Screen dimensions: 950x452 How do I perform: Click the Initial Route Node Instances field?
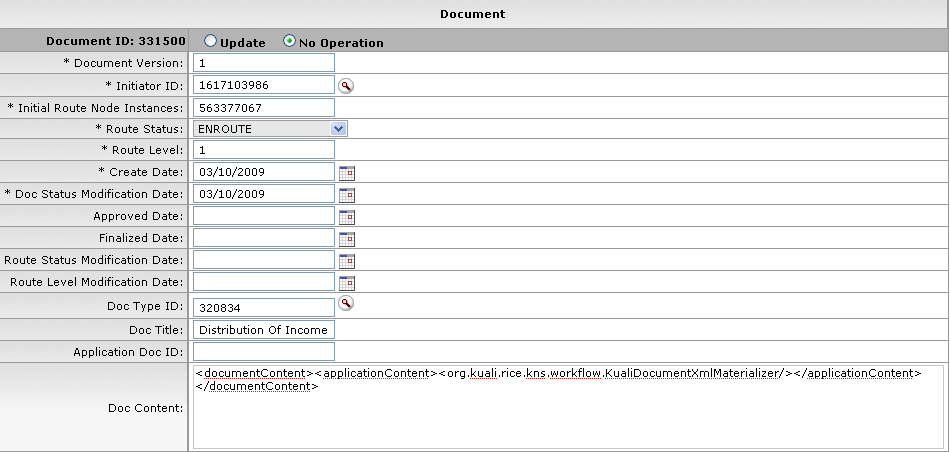point(263,107)
